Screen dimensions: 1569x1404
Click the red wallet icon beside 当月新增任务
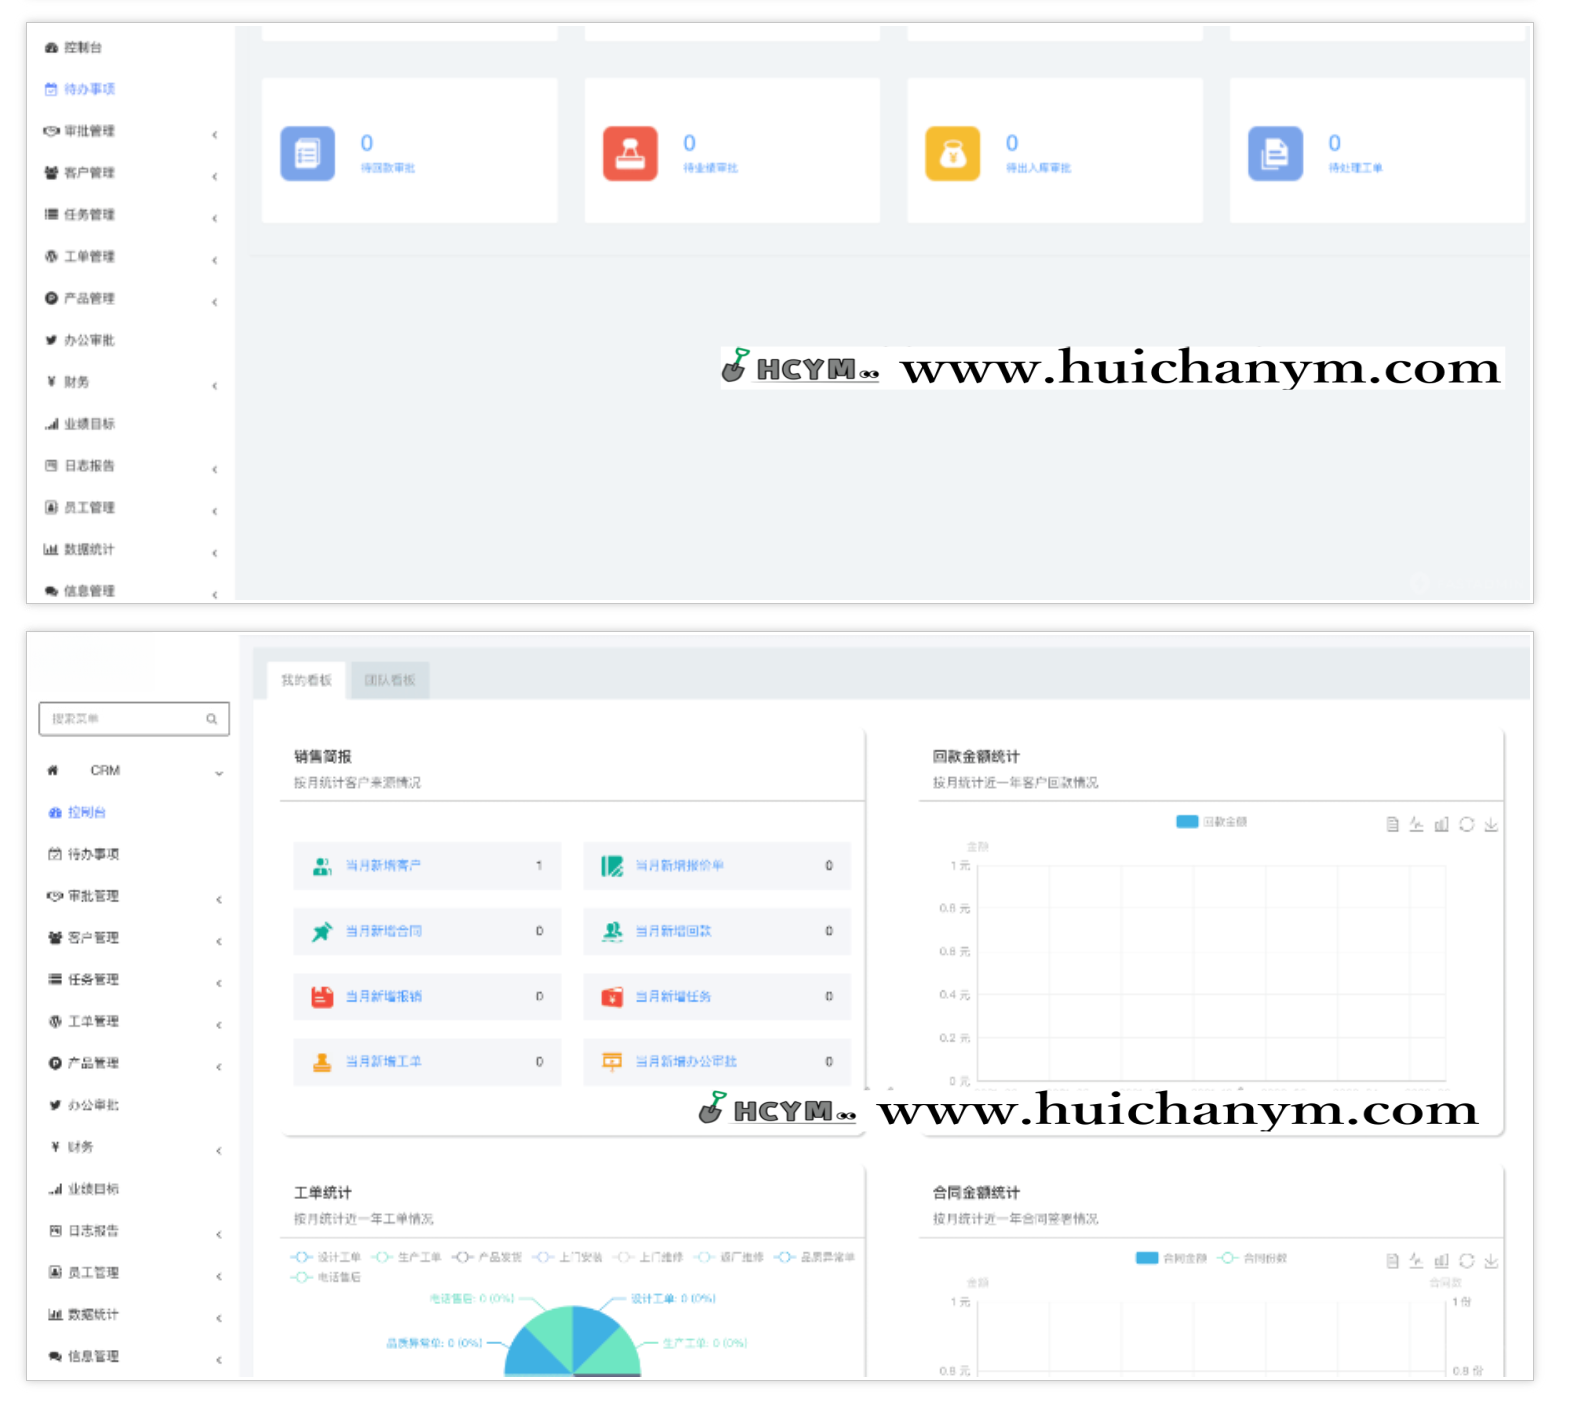(x=612, y=997)
